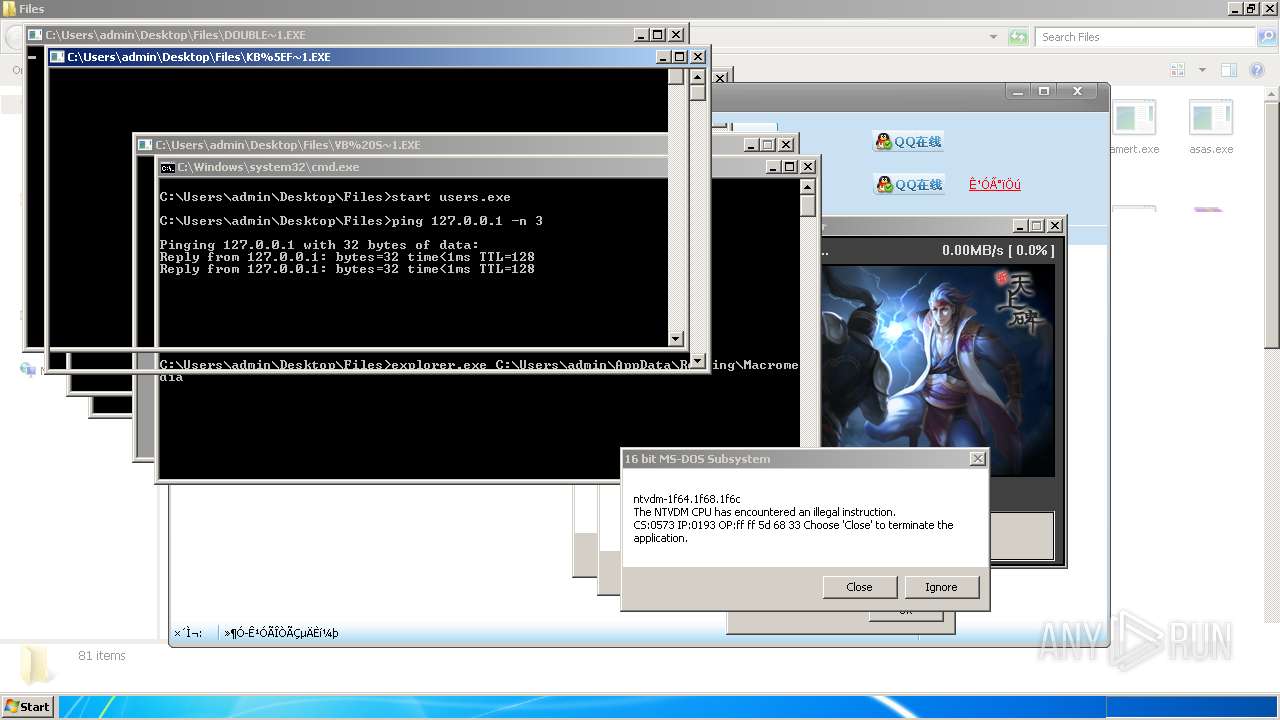The width and height of the screenshot is (1280, 720).
Task: Click Ignore in the NTVDM error dialog
Action: pos(941,587)
